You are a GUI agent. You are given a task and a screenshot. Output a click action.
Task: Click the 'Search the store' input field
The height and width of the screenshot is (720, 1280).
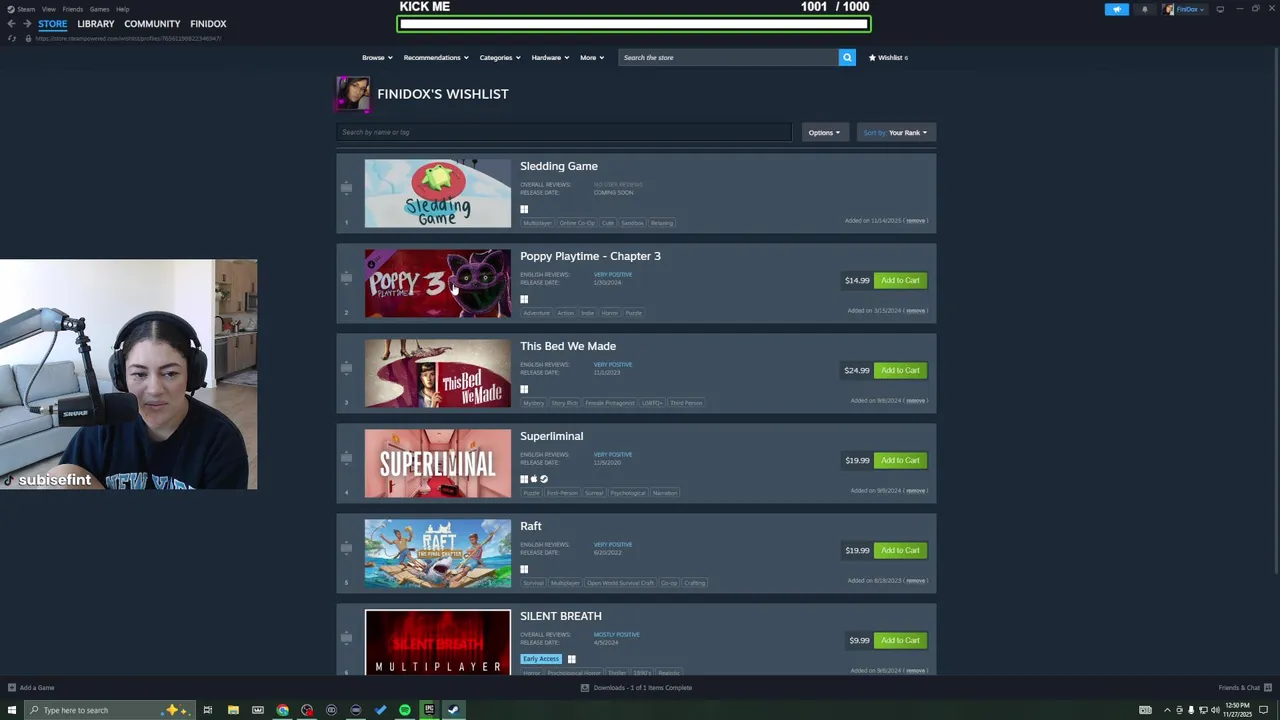pos(728,57)
